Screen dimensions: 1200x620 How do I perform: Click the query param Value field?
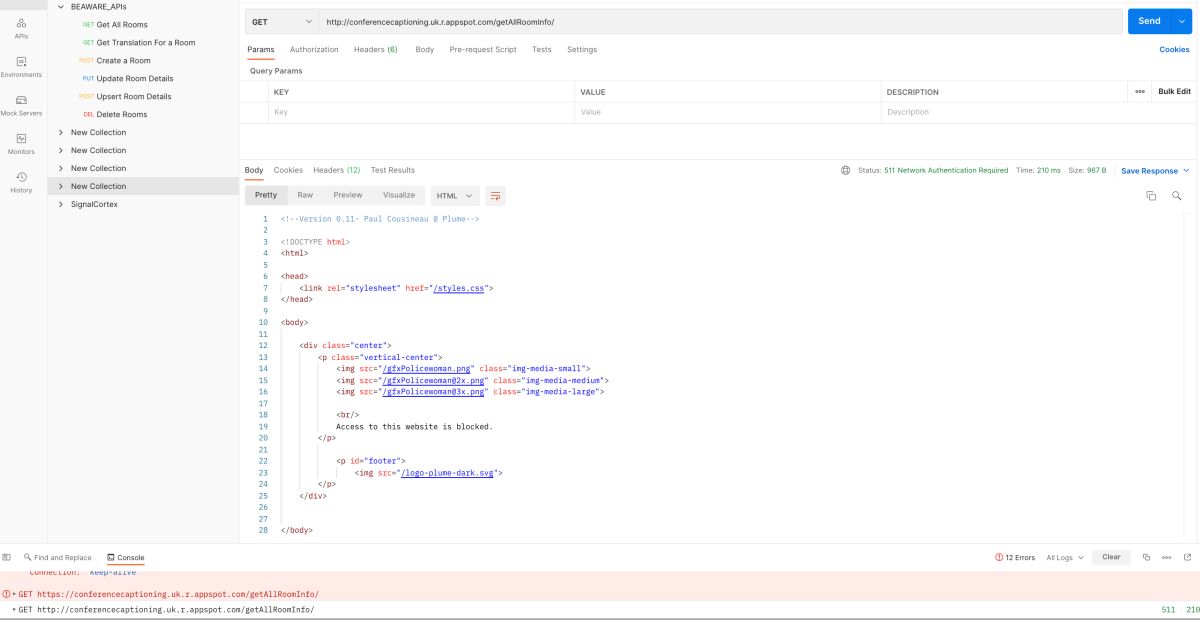(728, 112)
